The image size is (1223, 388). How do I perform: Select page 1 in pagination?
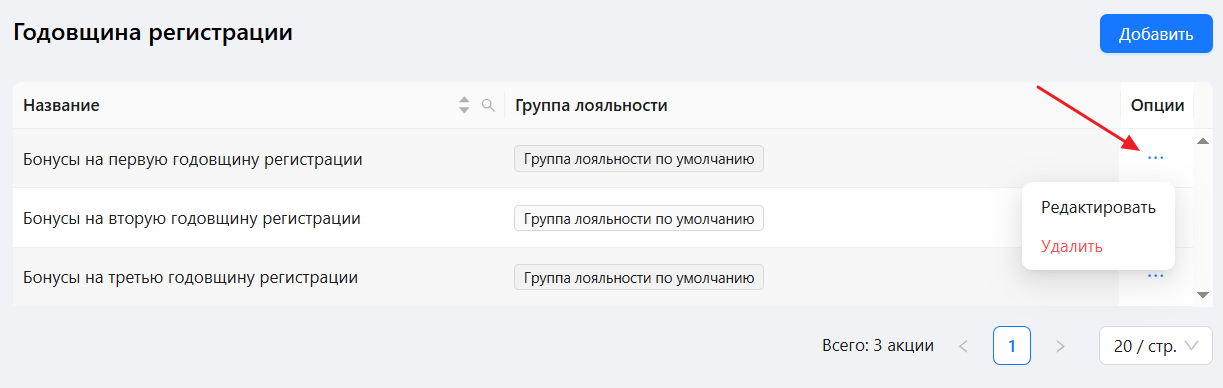click(1012, 346)
